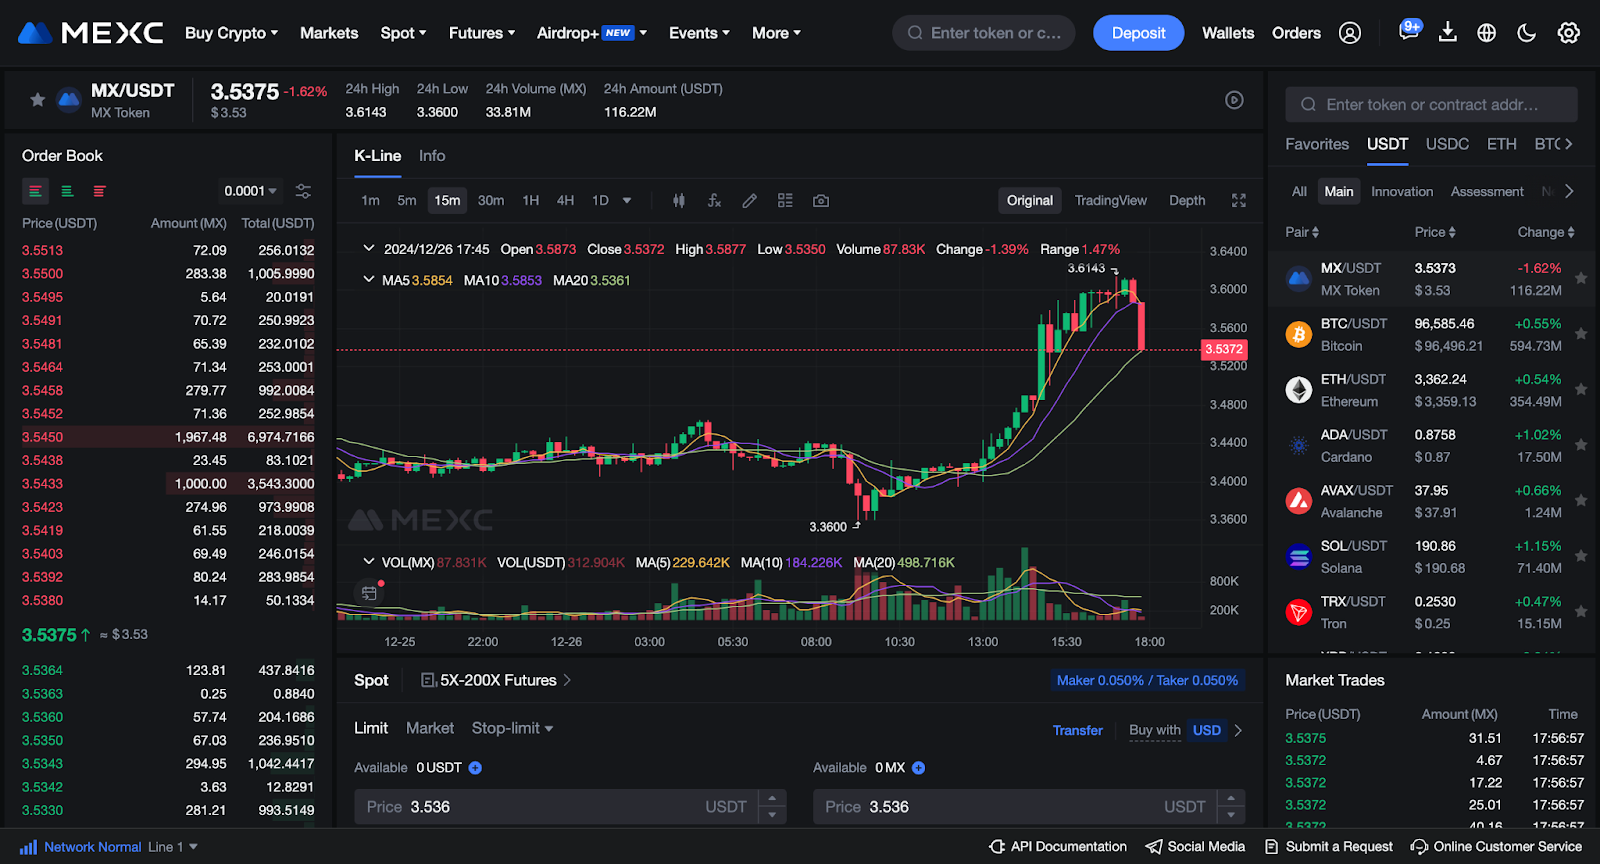This screenshot has height=864, width=1600.
Task: Open API Documentation link
Action: 1058,847
